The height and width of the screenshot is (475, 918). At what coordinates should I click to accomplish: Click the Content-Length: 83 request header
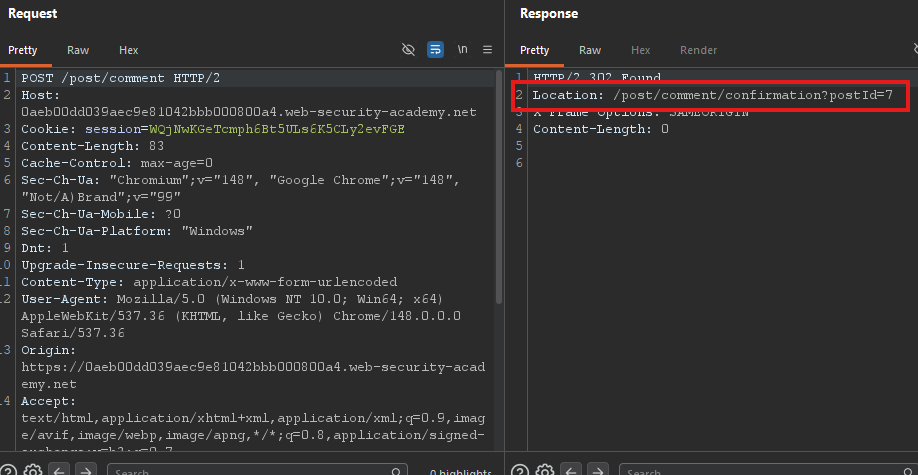[x=93, y=146]
